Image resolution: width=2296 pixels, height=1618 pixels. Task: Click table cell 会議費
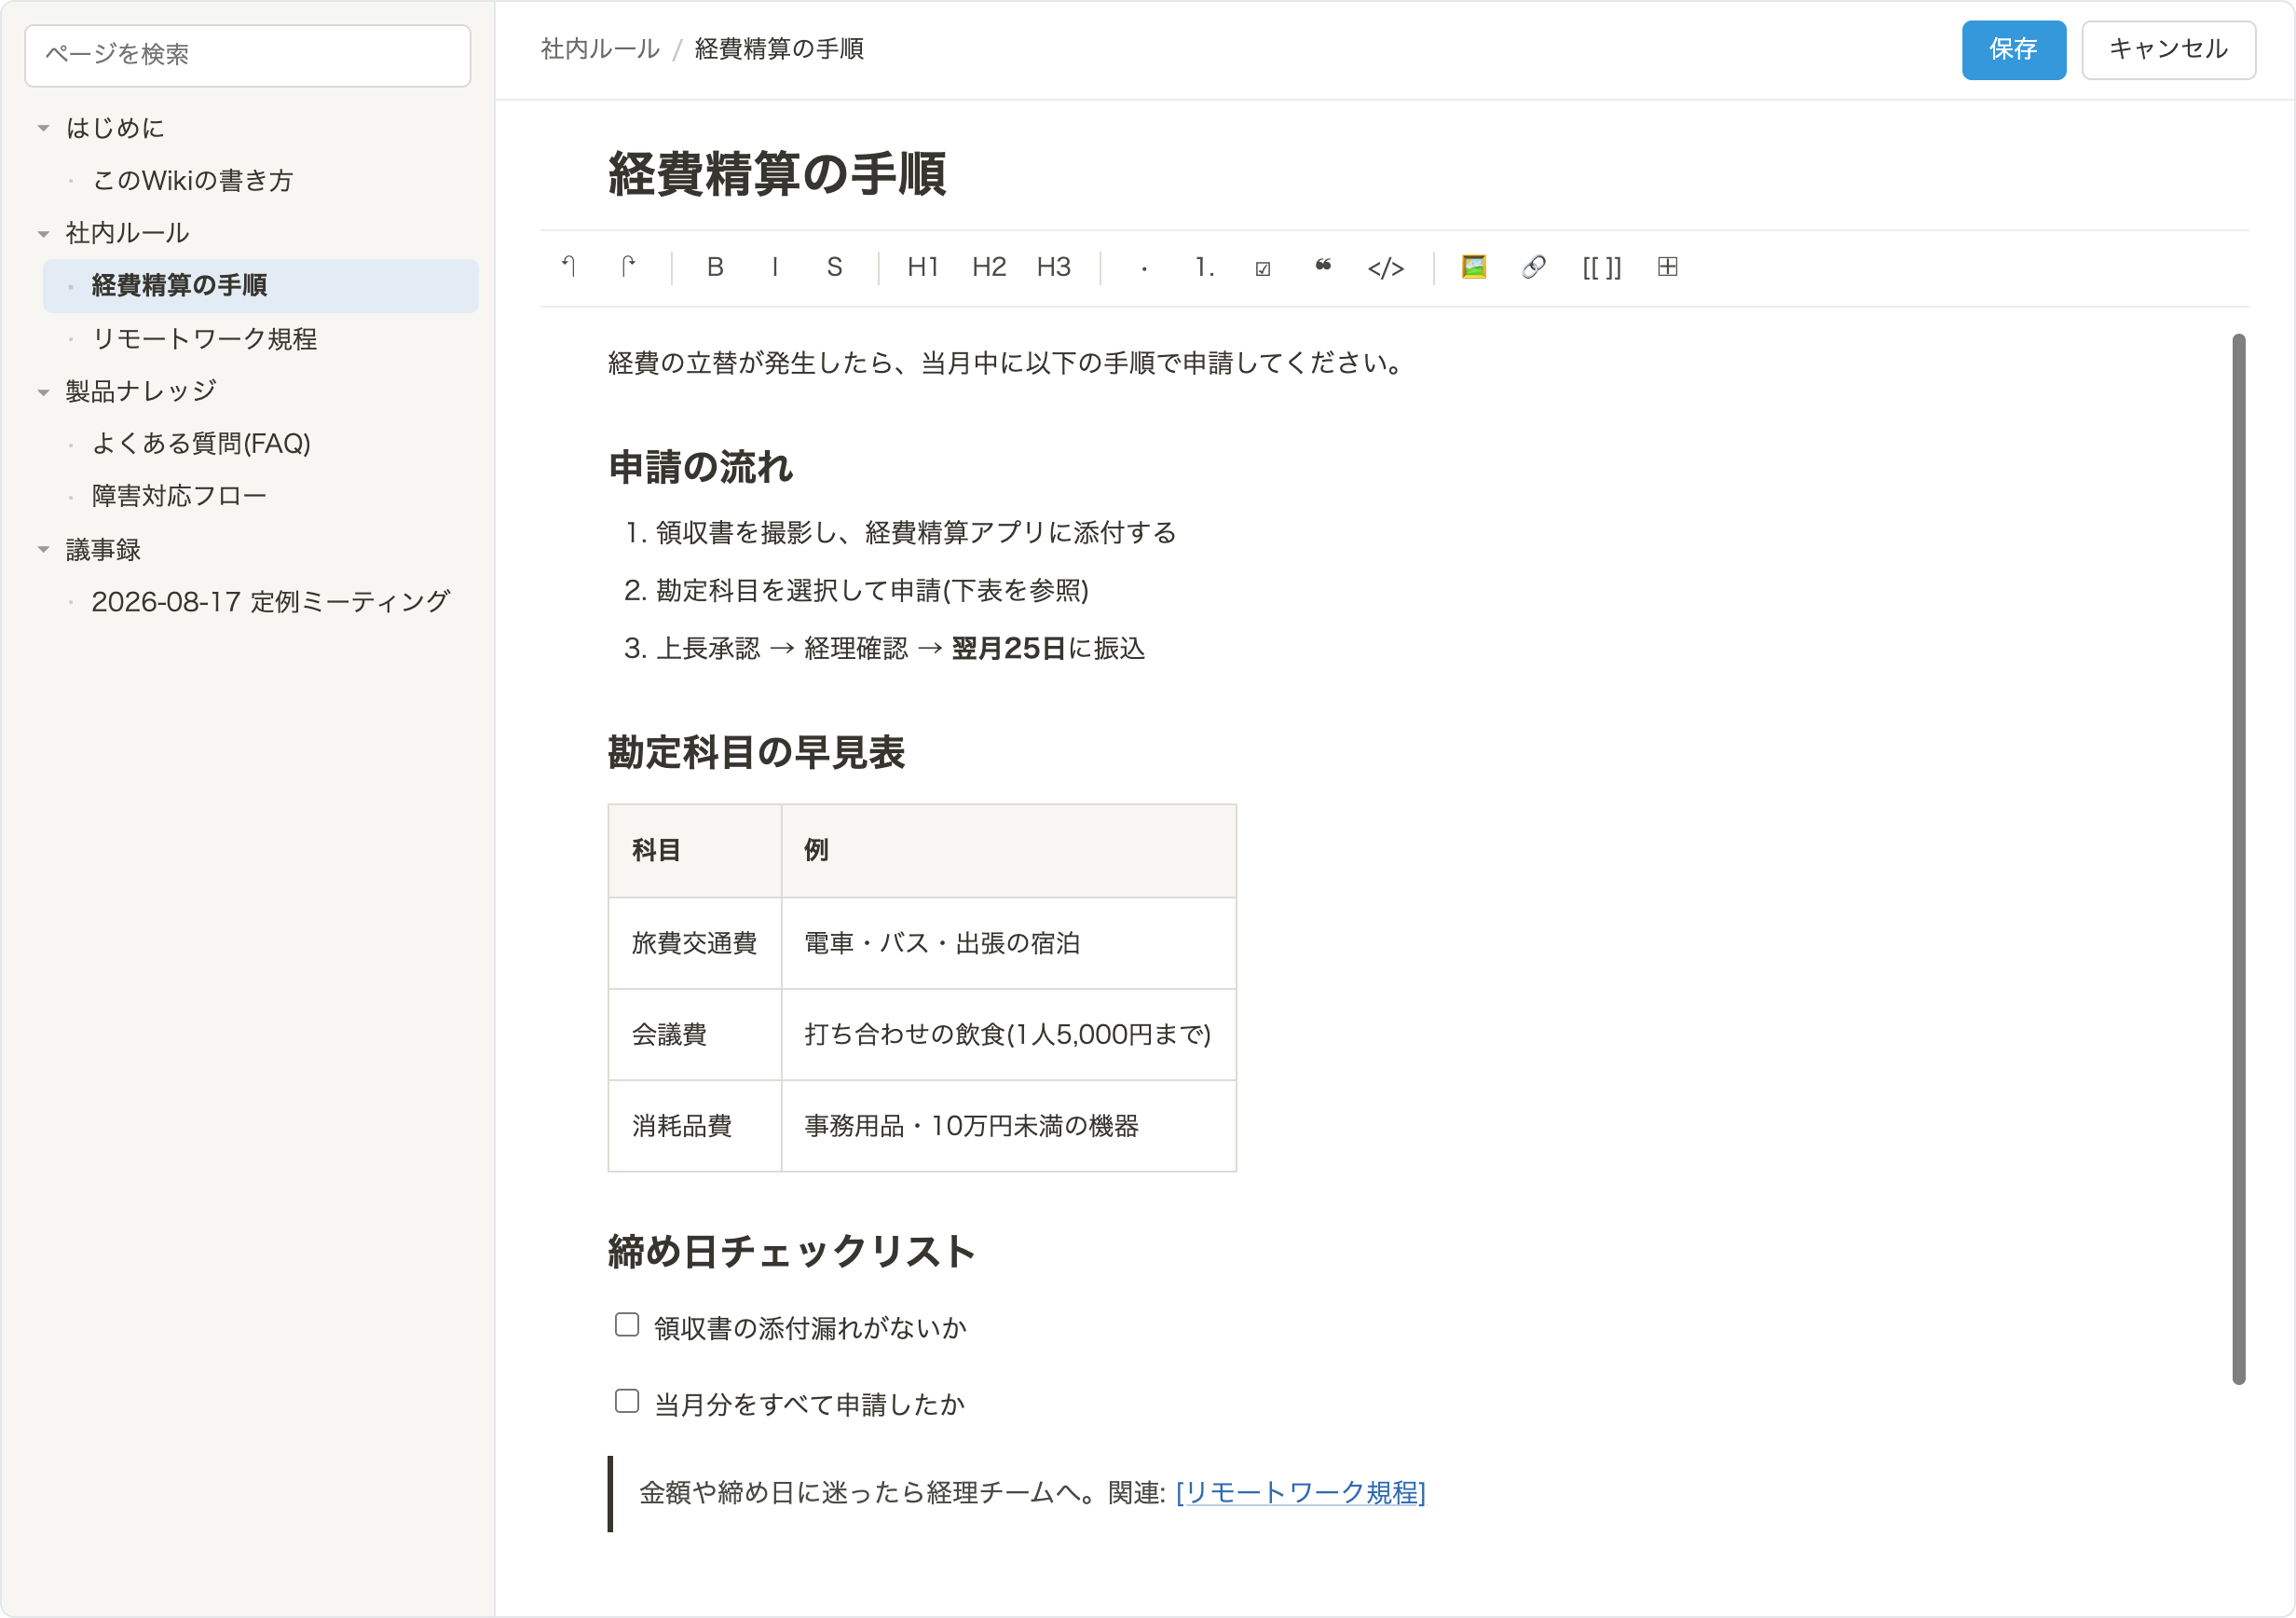point(695,1034)
